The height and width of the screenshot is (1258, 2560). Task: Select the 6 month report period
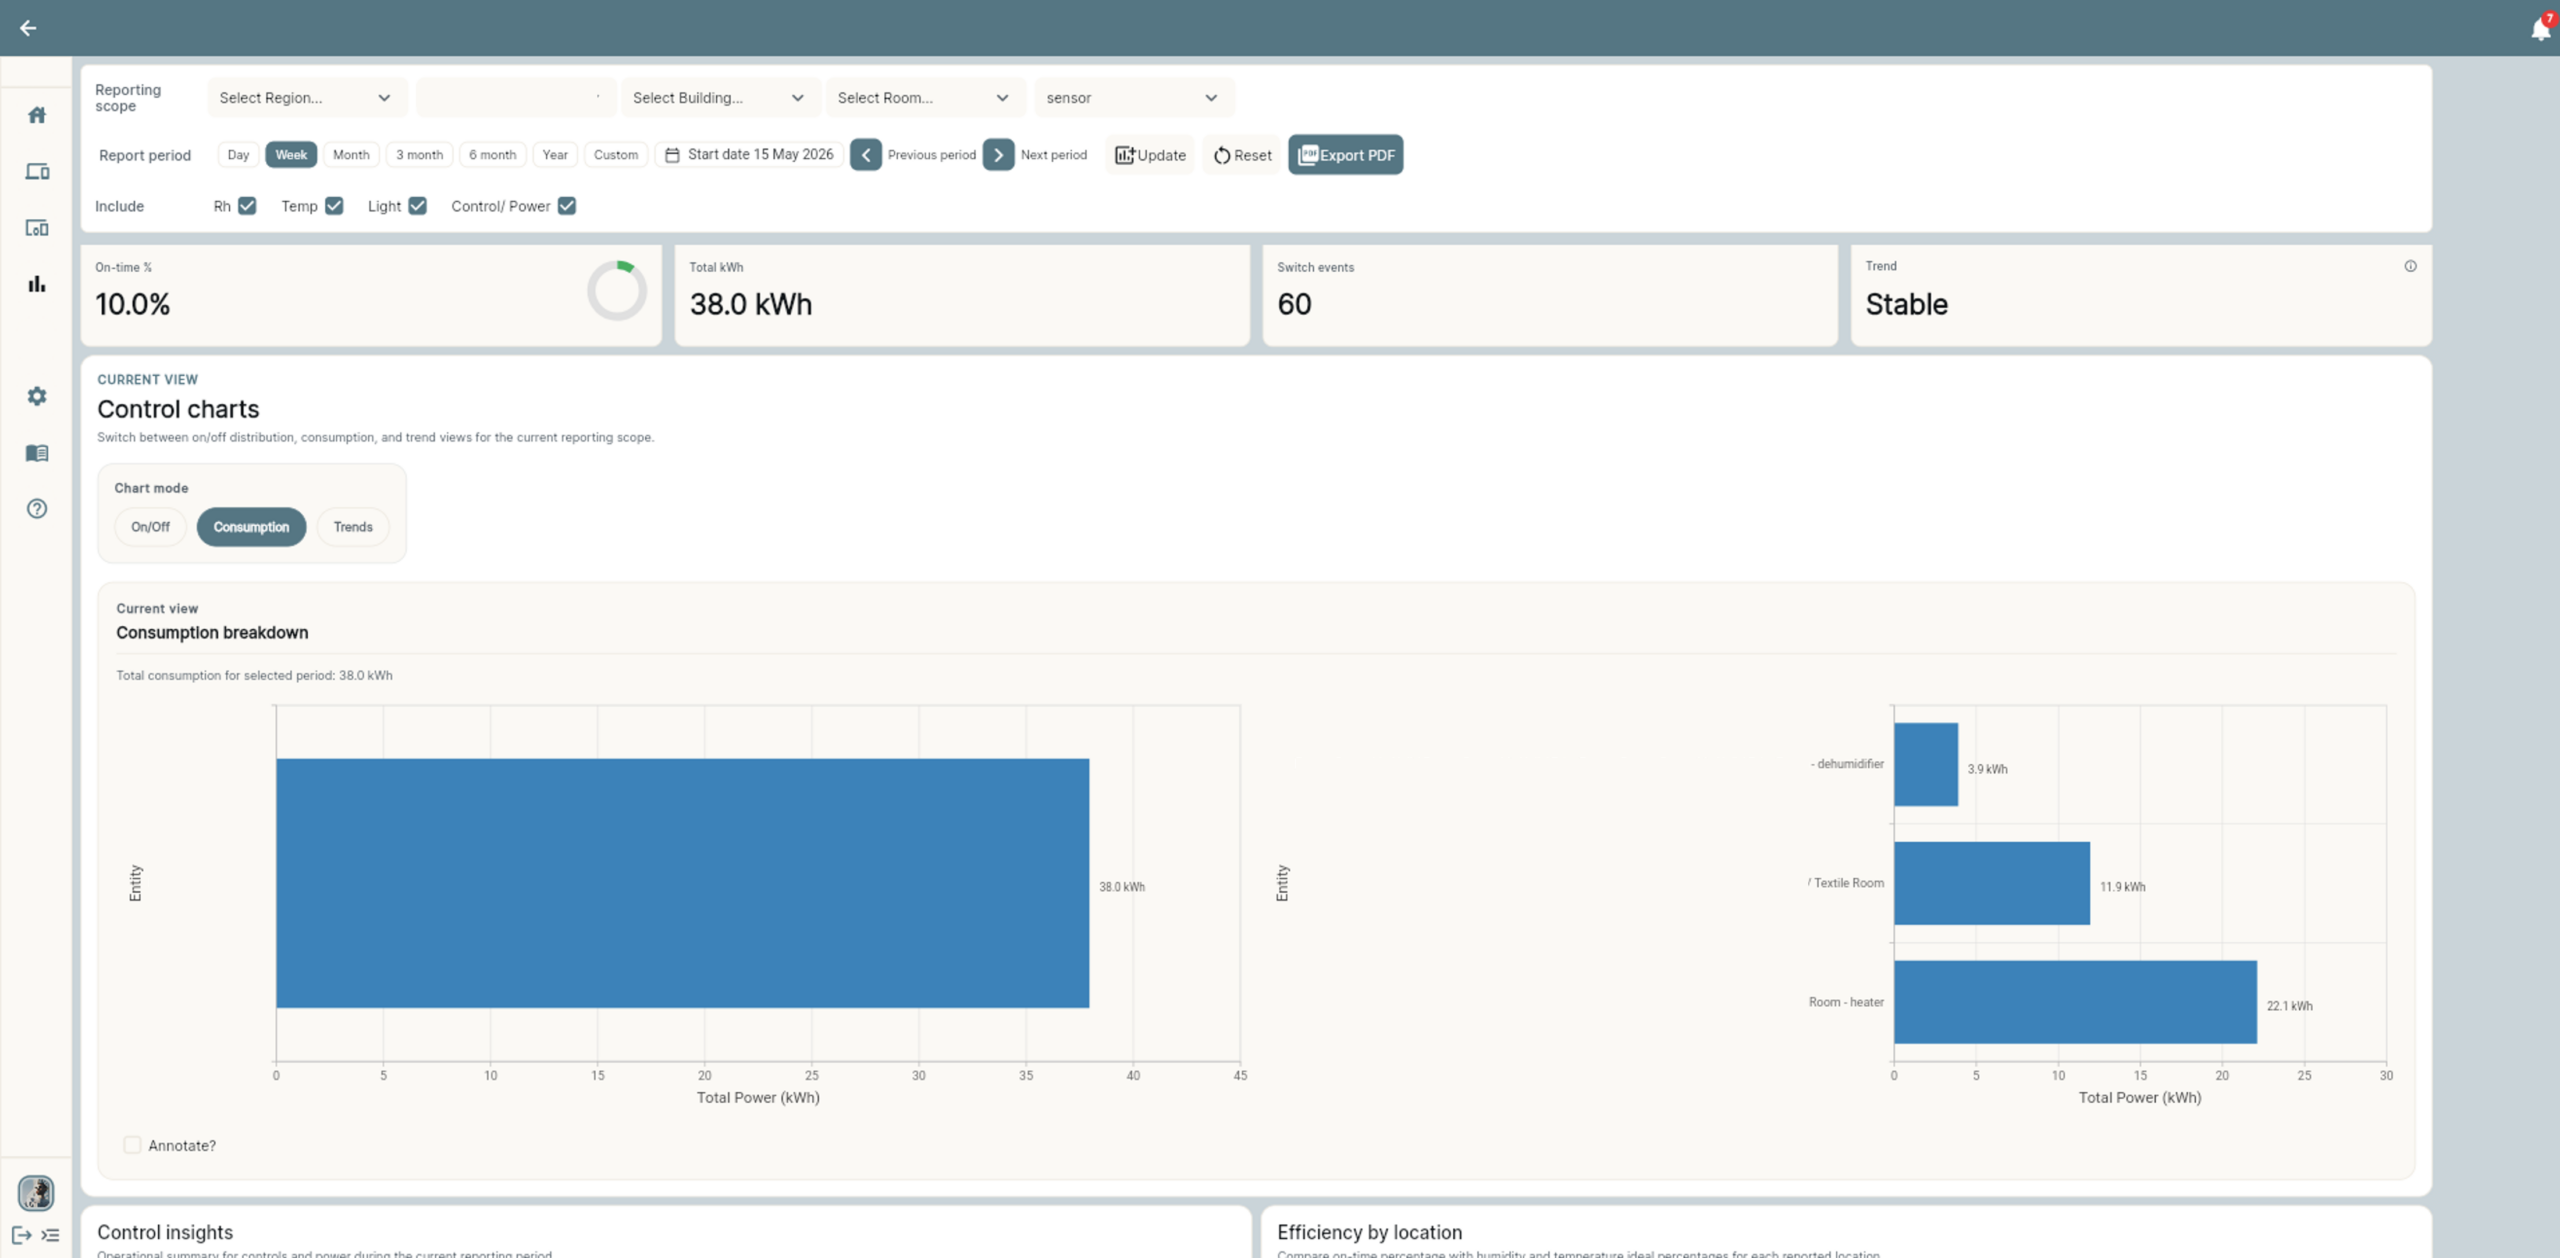click(492, 155)
